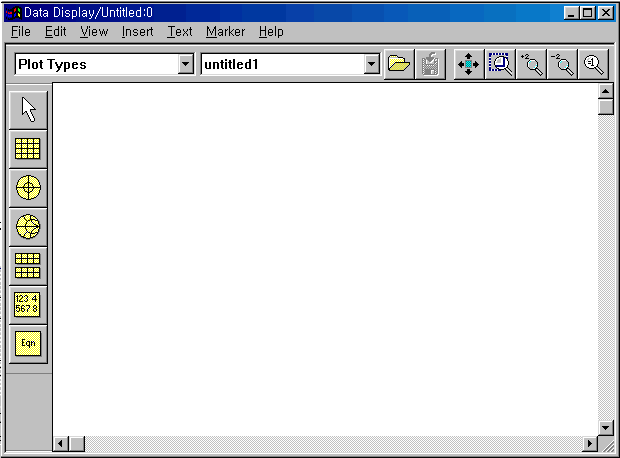620x458 pixels.
Task: Open the Insert menu
Action: pos(137,32)
